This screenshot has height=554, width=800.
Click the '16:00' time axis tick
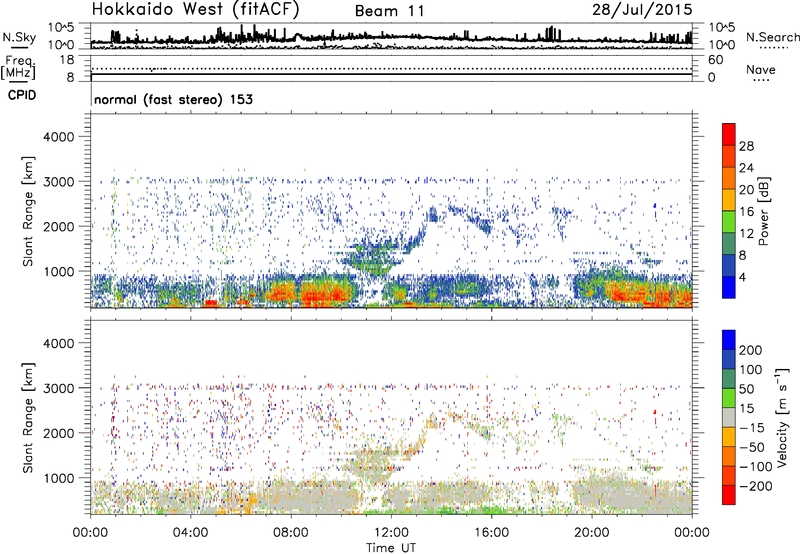tap(491, 533)
